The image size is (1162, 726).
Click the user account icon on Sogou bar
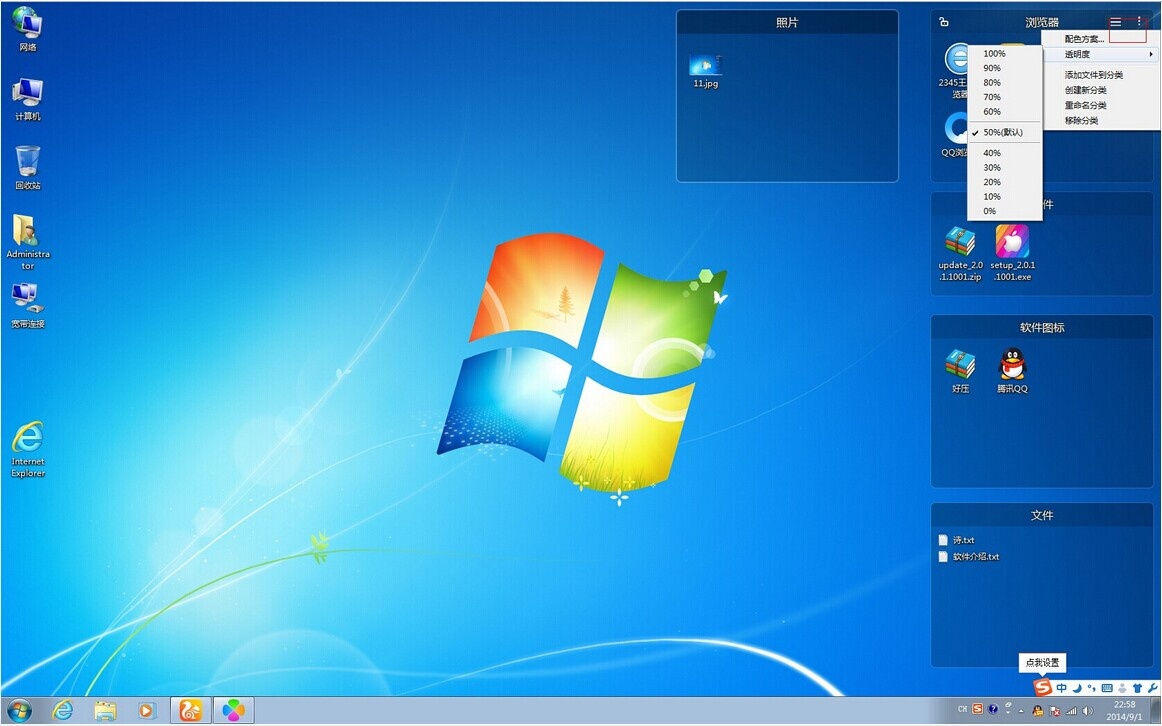pos(1122,688)
